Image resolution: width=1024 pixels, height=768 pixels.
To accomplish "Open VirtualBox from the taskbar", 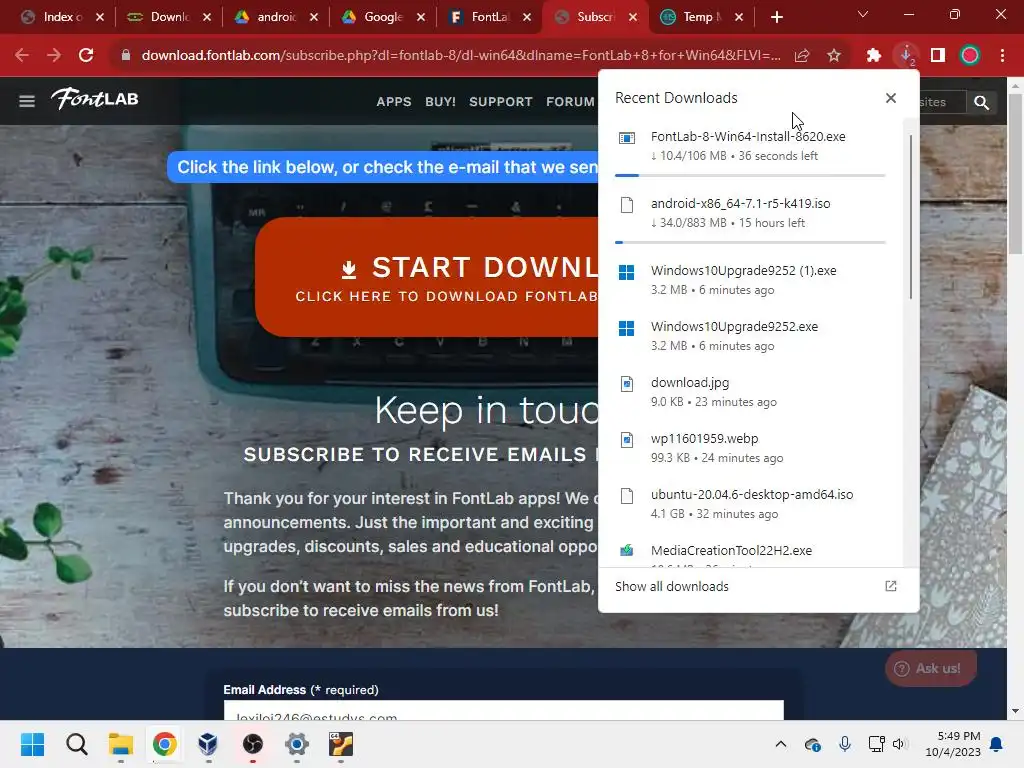I will [208, 744].
